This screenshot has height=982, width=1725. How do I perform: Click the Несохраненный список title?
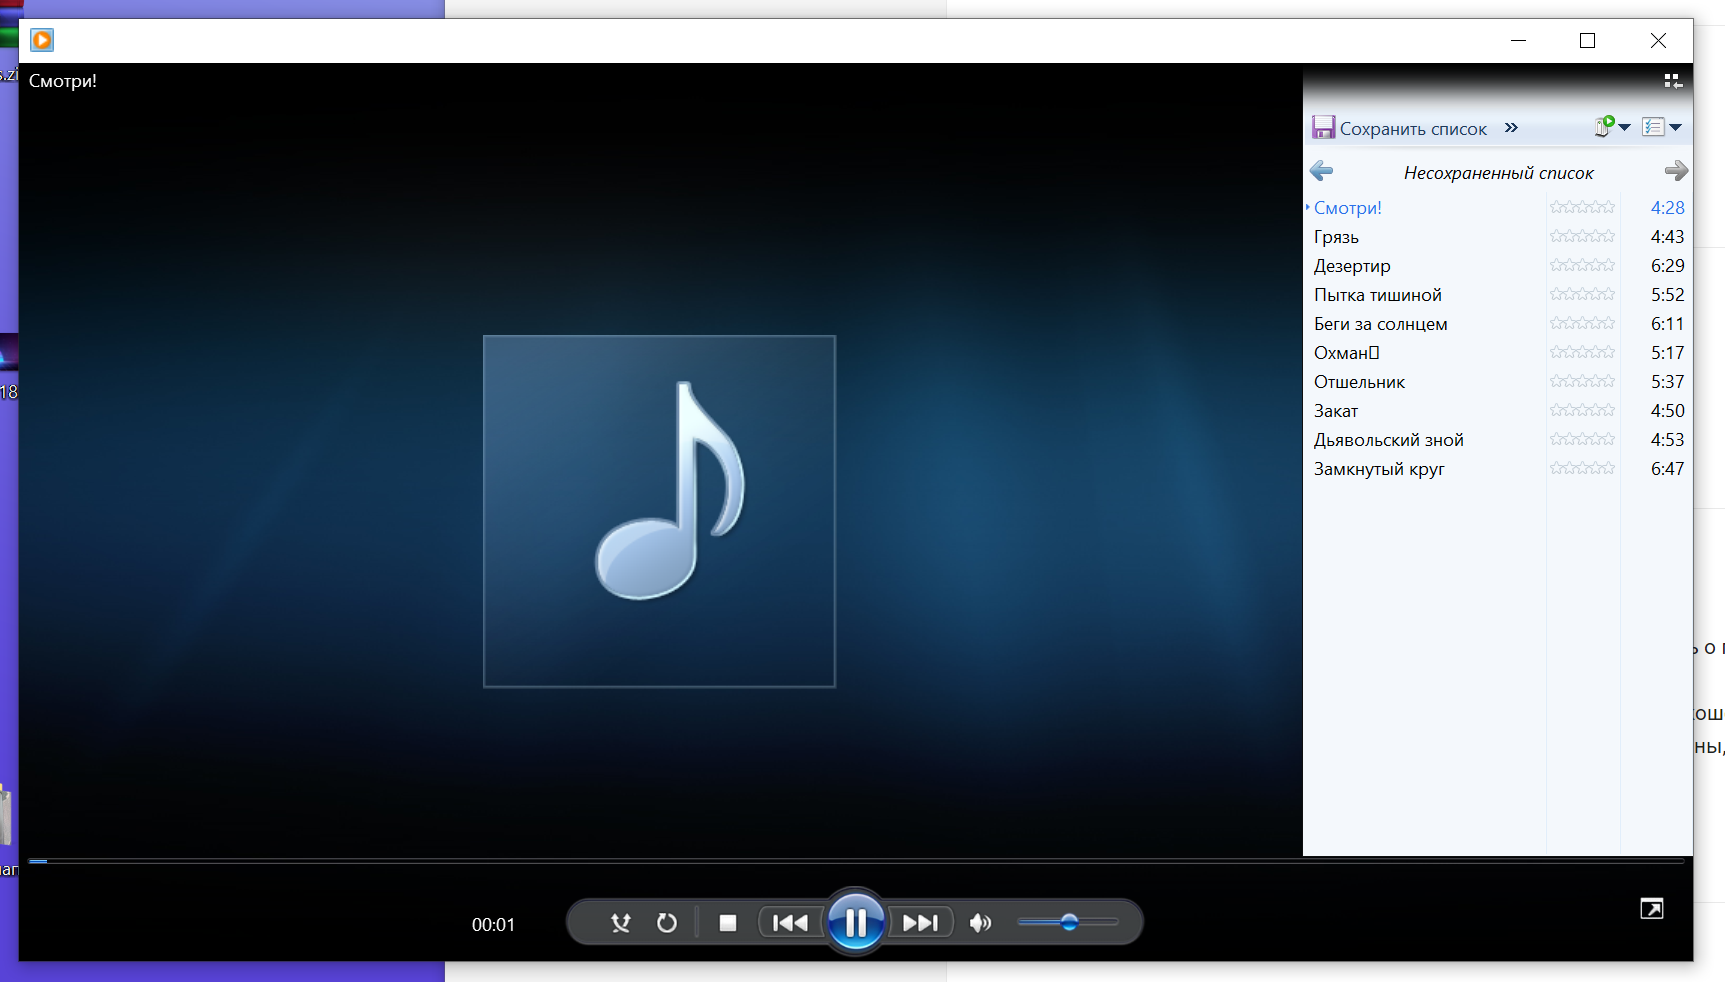tap(1498, 173)
